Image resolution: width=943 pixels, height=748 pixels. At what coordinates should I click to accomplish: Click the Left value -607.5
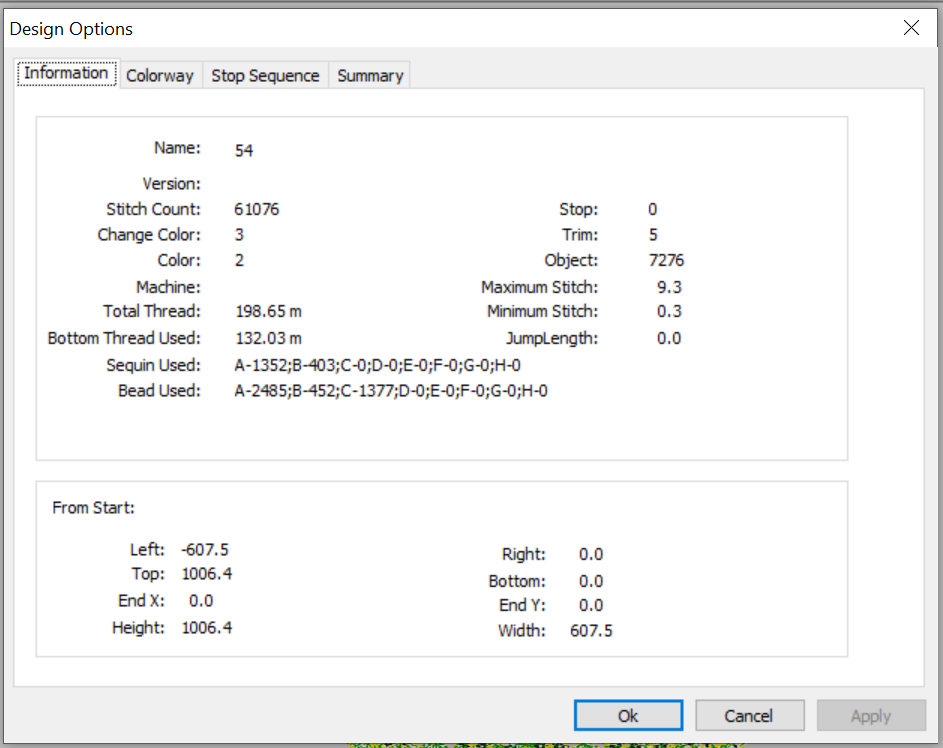[x=205, y=550]
